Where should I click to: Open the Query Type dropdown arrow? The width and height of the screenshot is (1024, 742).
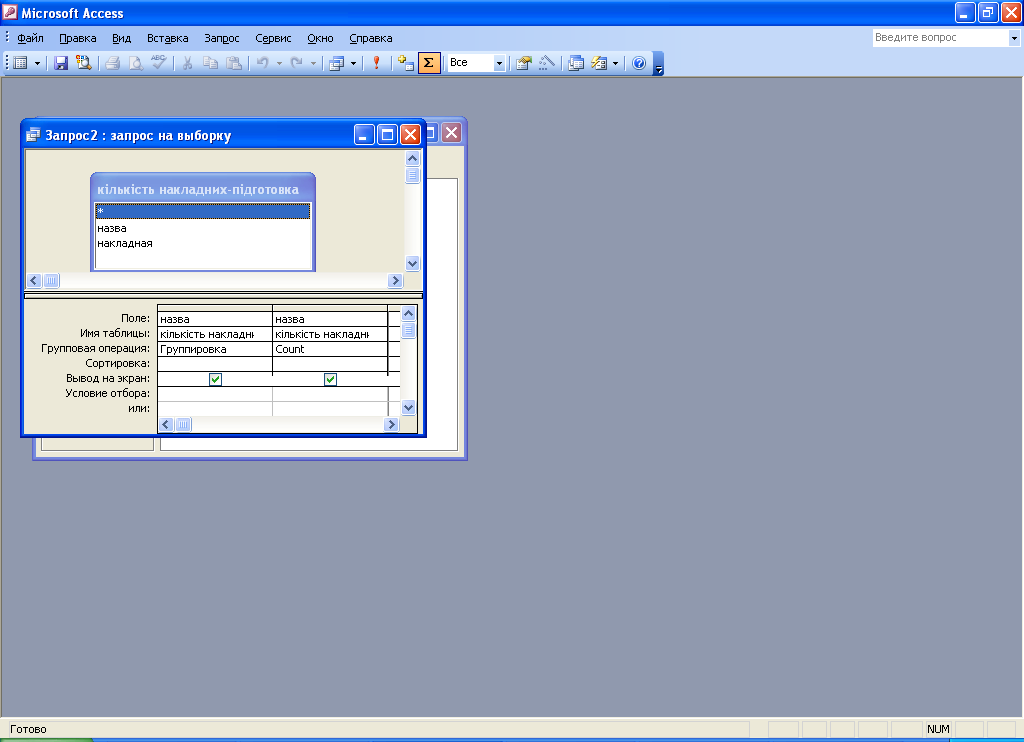(x=353, y=63)
